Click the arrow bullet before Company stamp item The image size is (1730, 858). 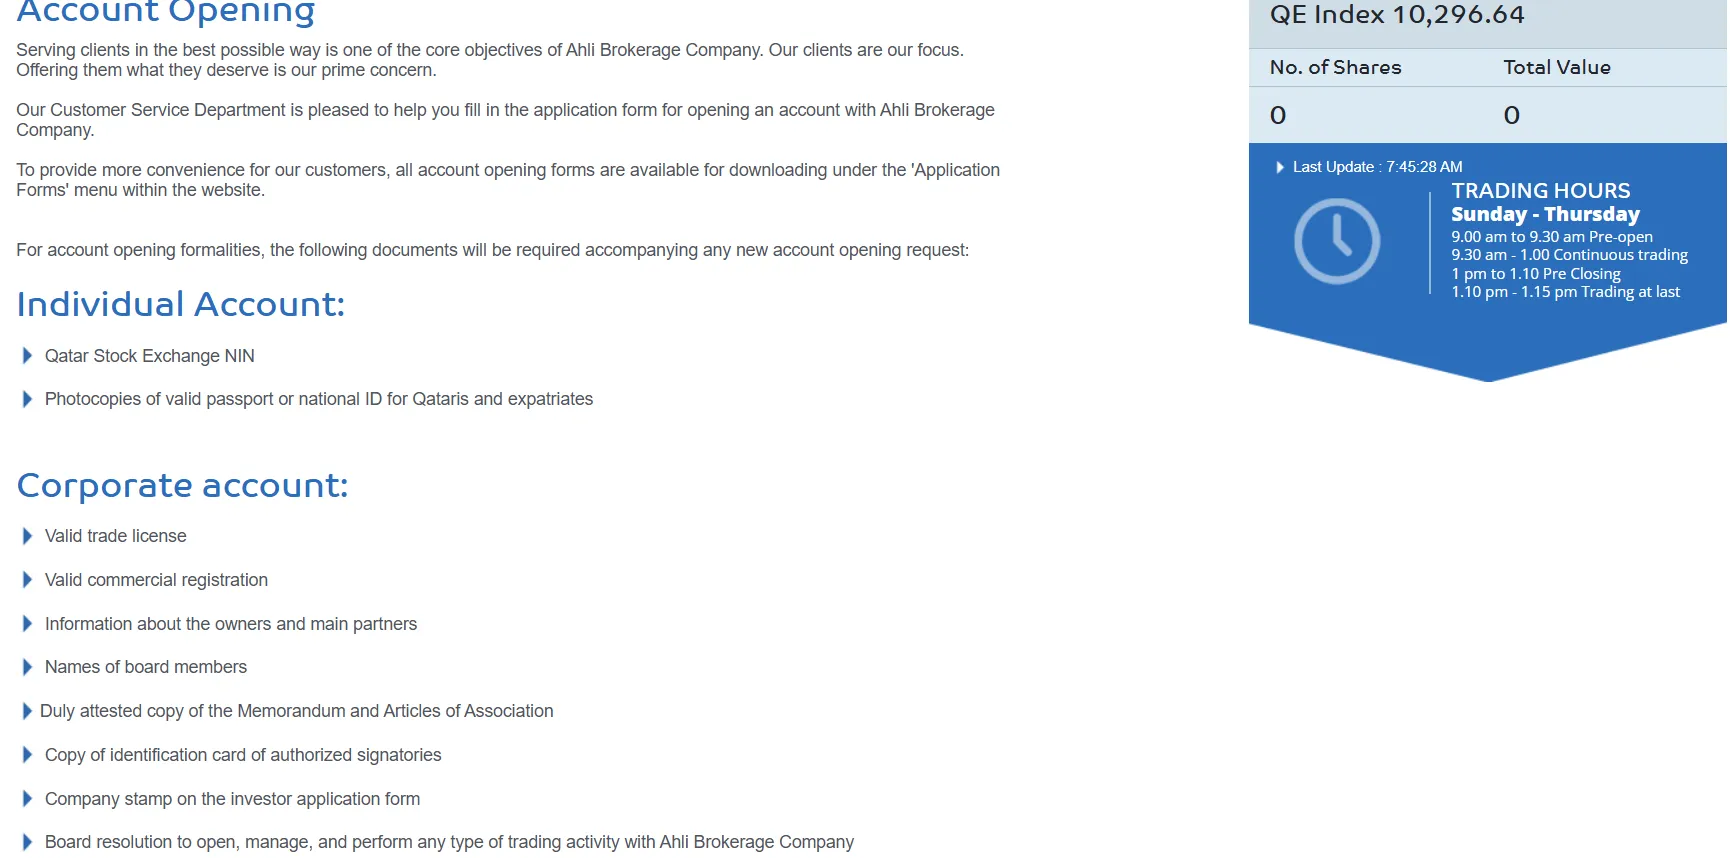pos(27,799)
